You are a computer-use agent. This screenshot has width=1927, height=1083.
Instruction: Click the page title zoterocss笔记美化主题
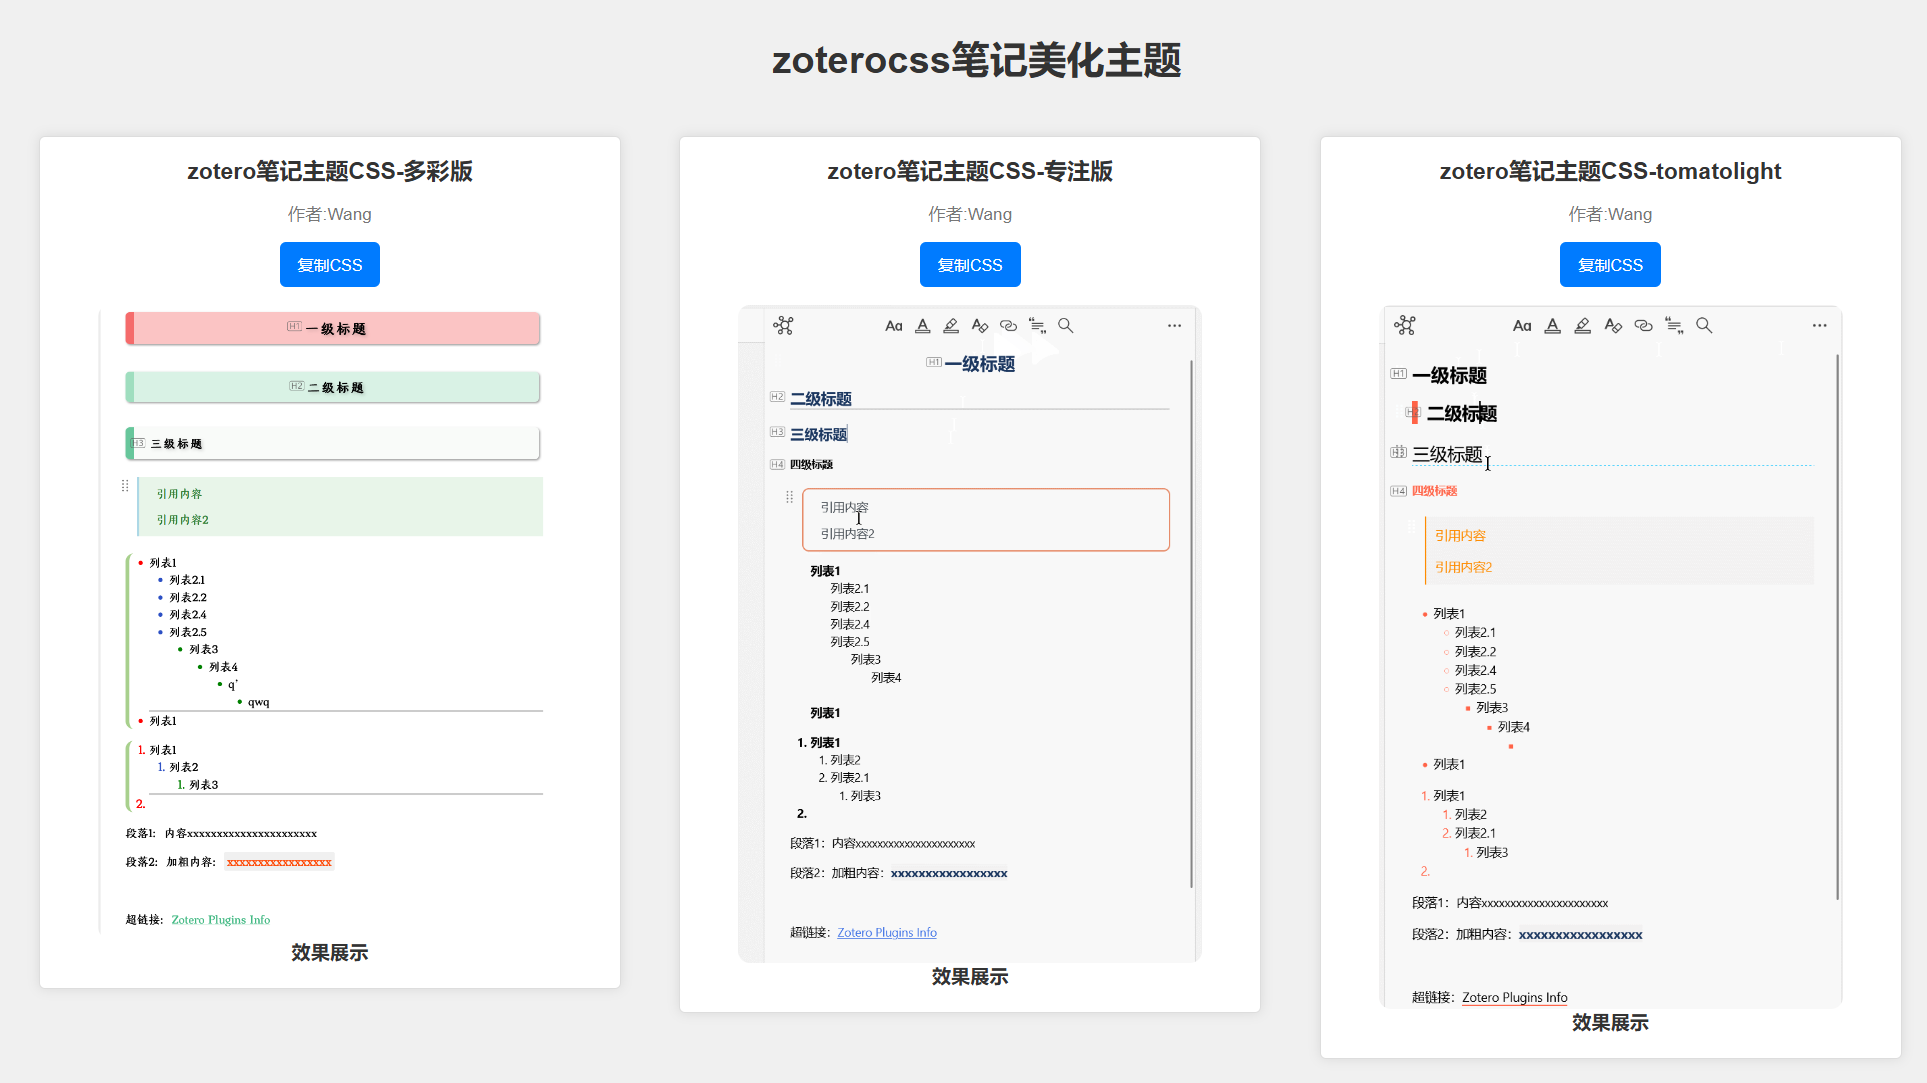click(976, 60)
